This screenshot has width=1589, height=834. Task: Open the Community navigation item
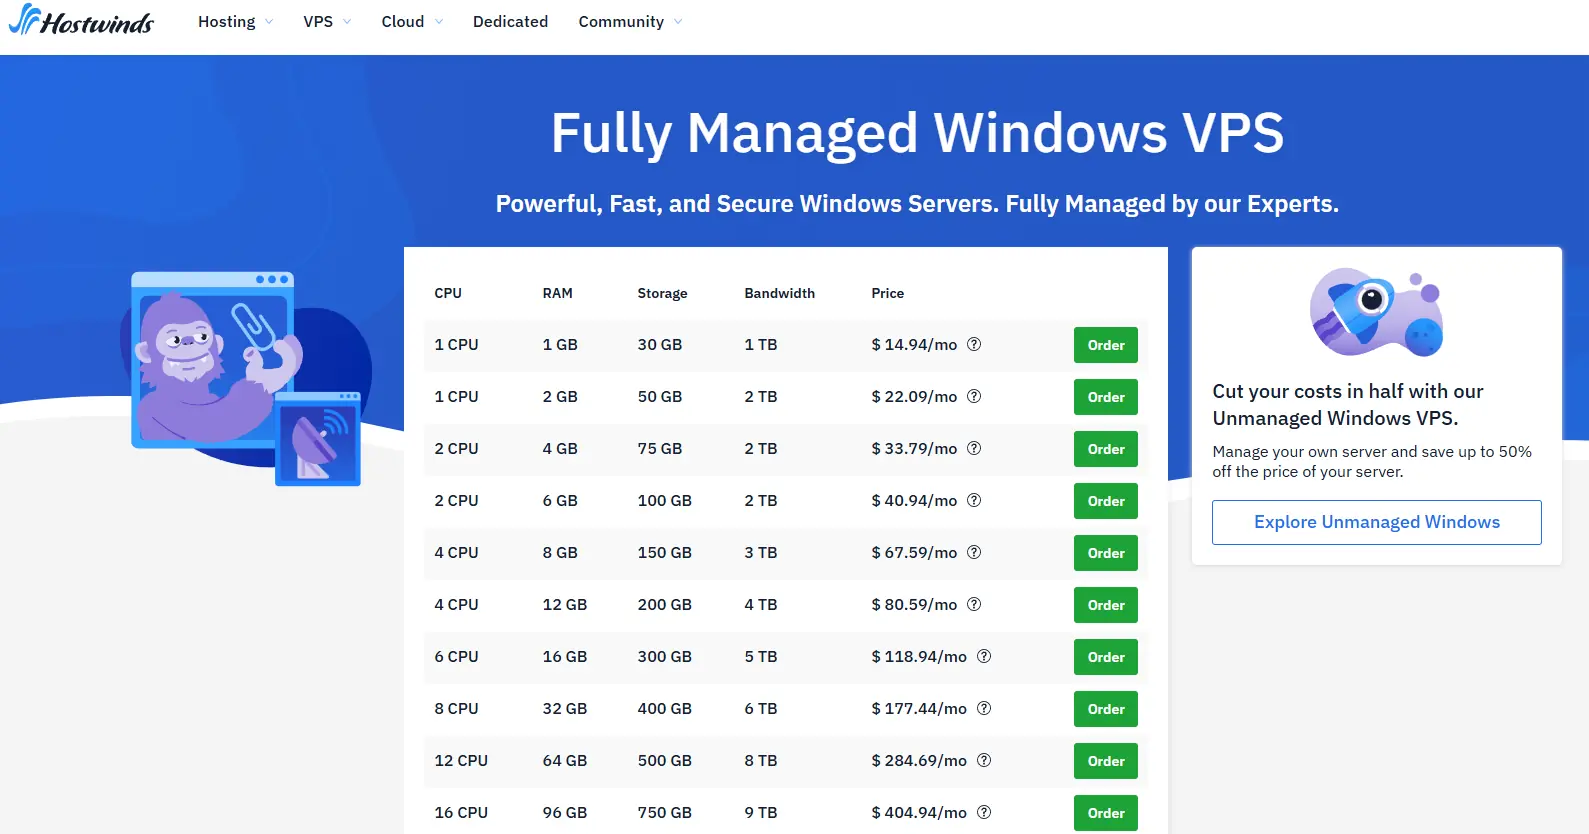(x=621, y=22)
